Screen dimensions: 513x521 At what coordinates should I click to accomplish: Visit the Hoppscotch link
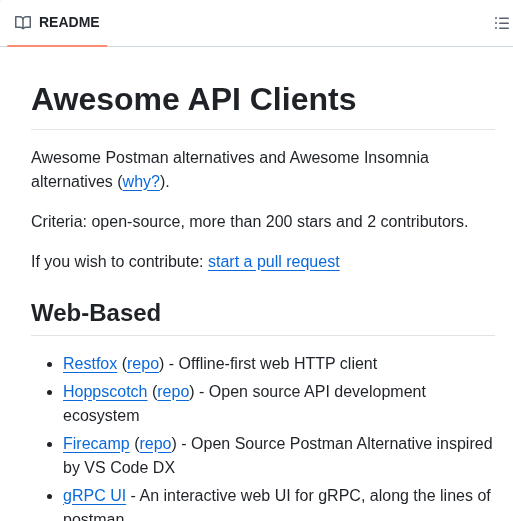(105, 392)
